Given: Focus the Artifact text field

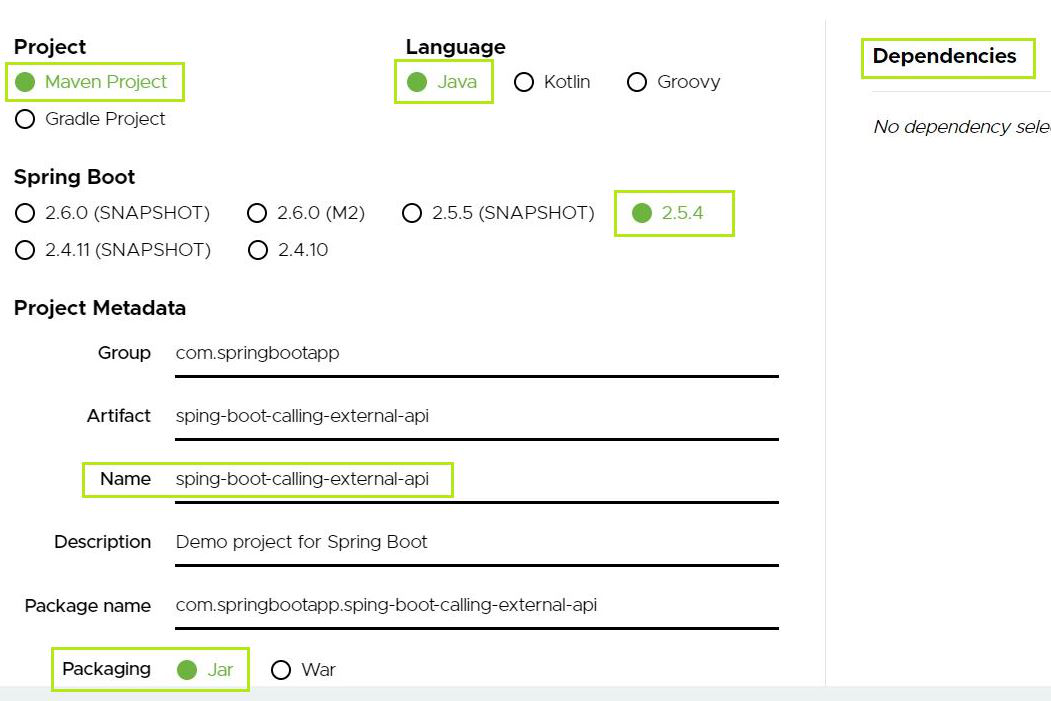Looking at the screenshot, I should coord(476,416).
